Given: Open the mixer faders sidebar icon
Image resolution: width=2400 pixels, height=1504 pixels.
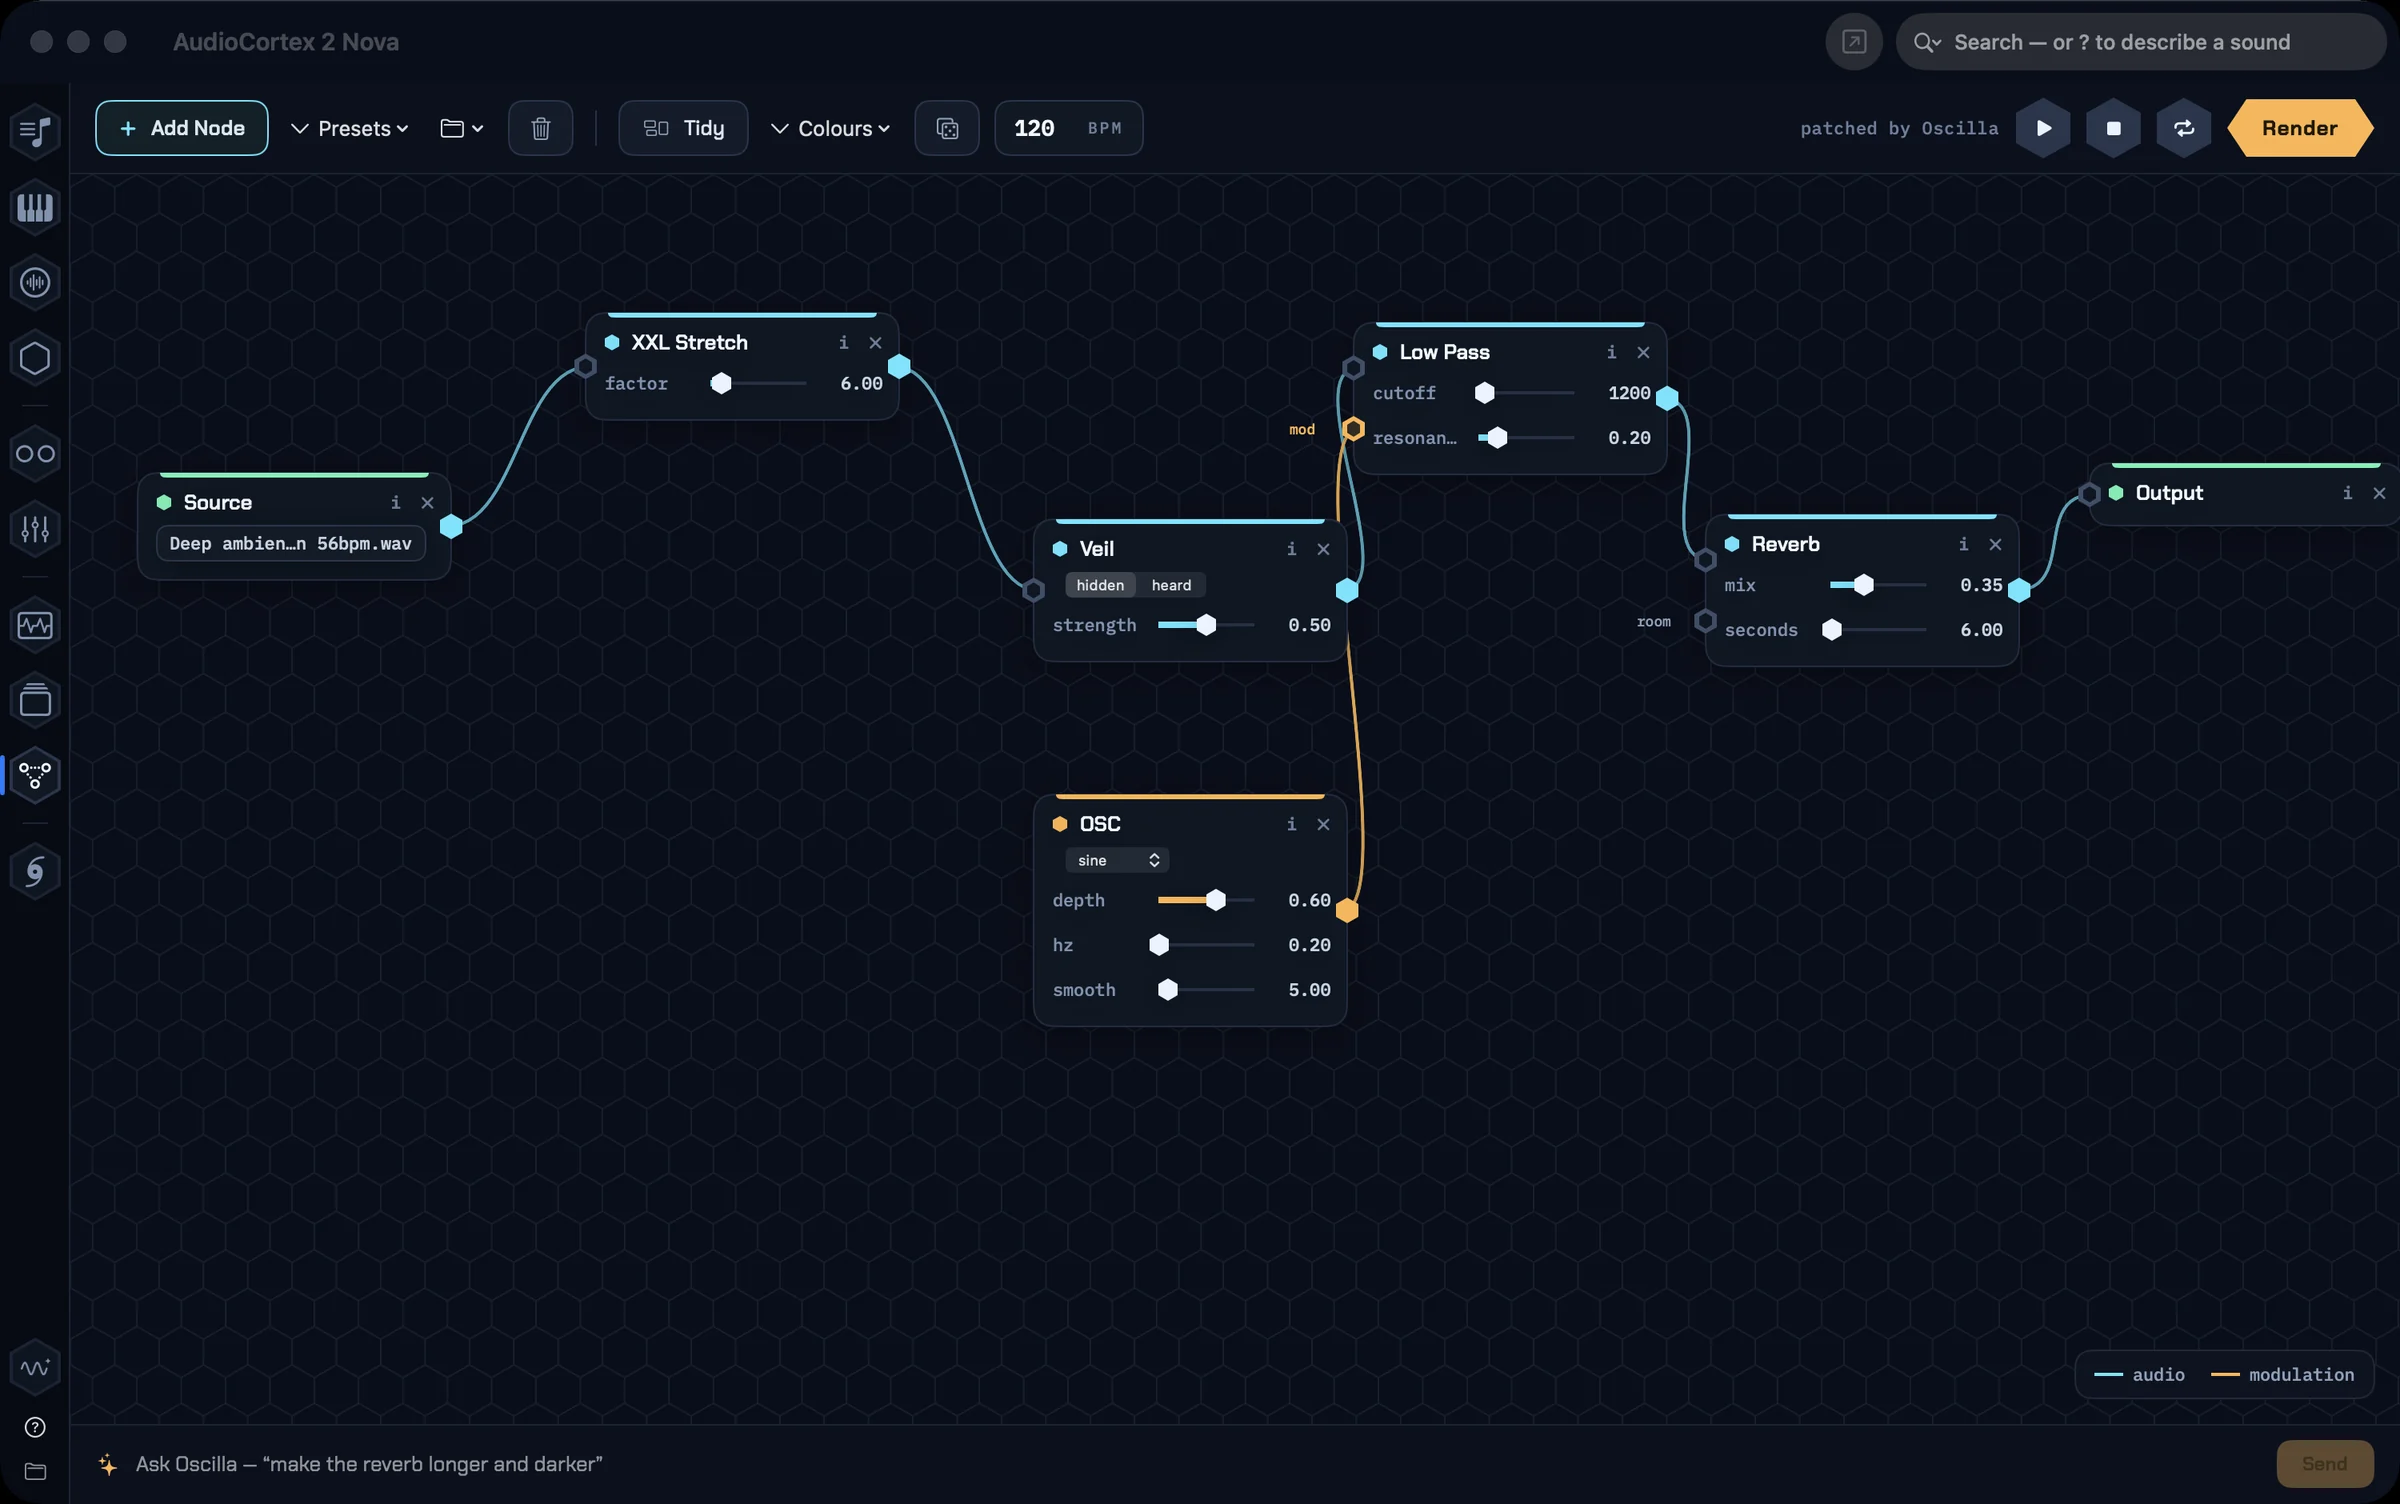Looking at the screenshot, I should 35,529.
